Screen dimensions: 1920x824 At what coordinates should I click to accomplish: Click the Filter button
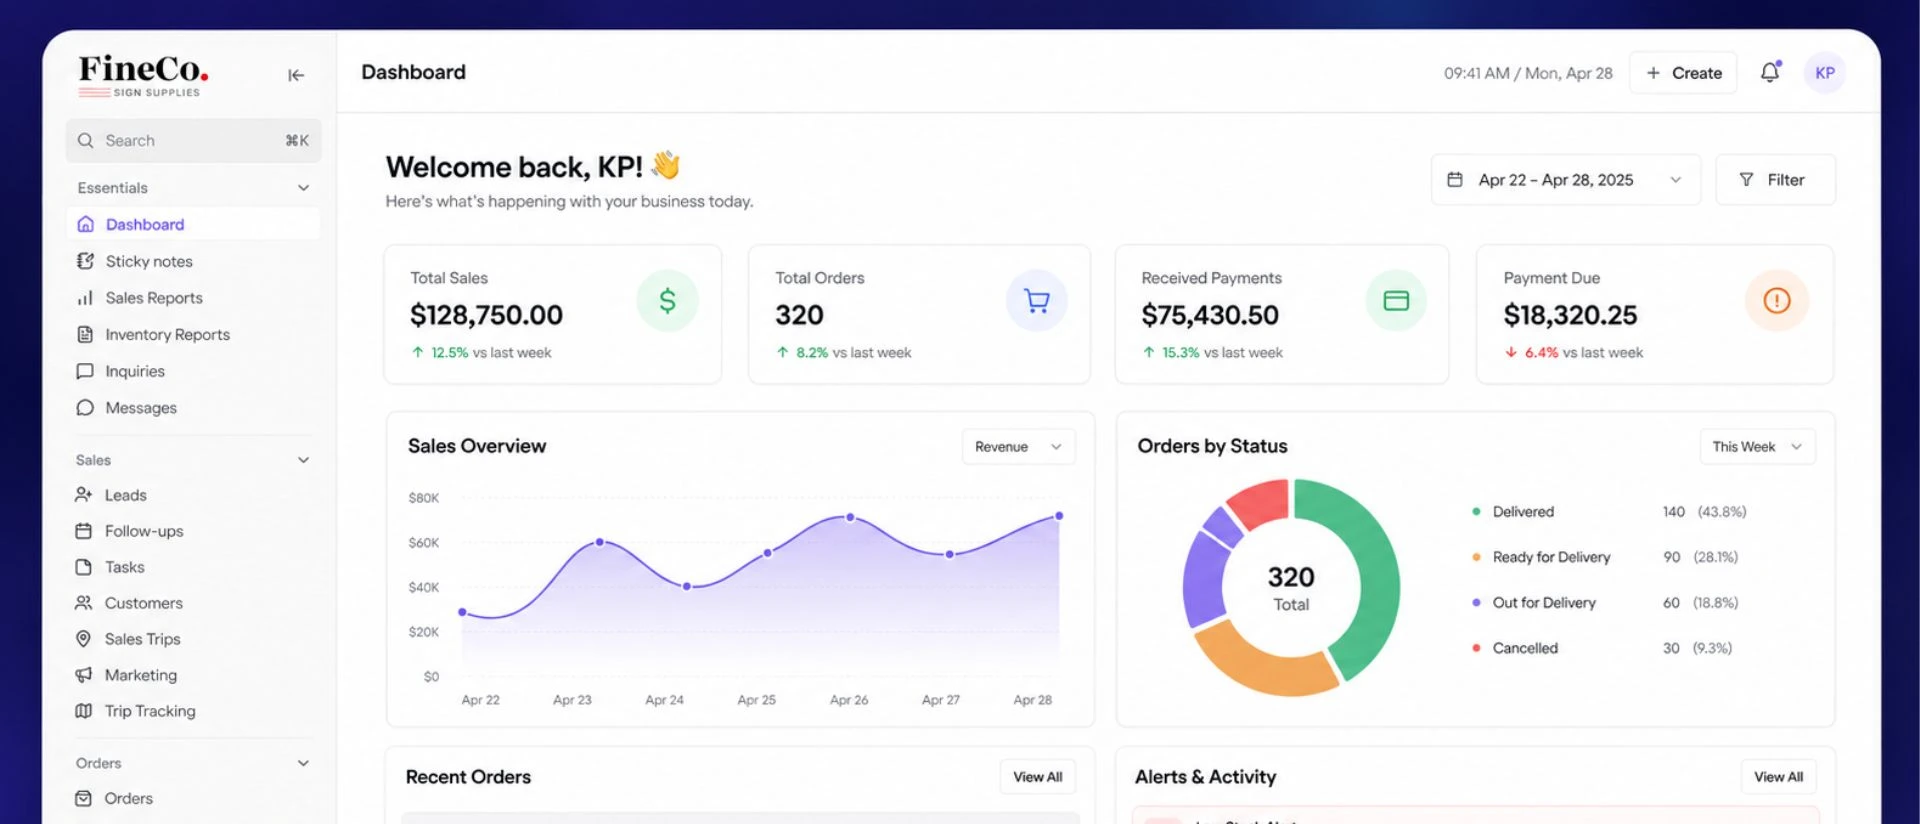click(1775, 180)
